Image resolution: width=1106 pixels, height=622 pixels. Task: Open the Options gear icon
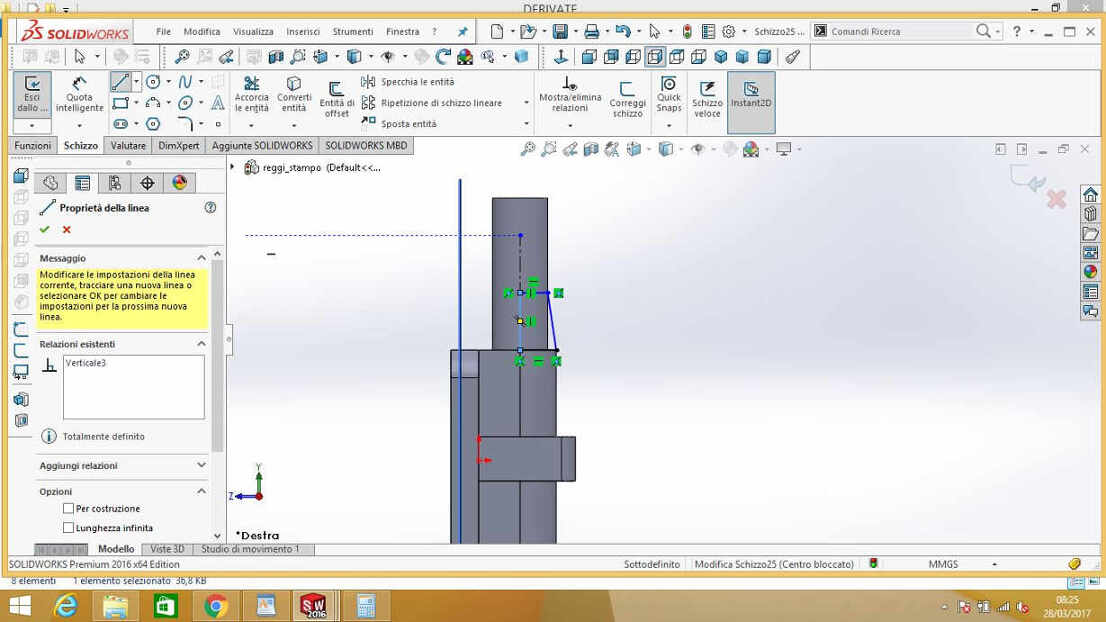(x=729, y=31)
